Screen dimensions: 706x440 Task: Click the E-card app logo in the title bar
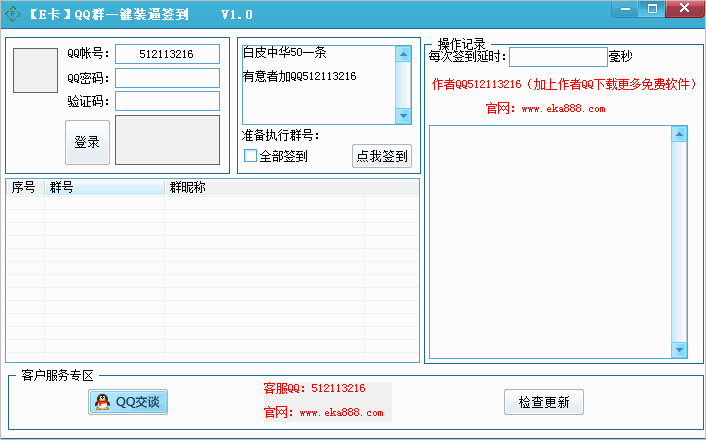13,14
